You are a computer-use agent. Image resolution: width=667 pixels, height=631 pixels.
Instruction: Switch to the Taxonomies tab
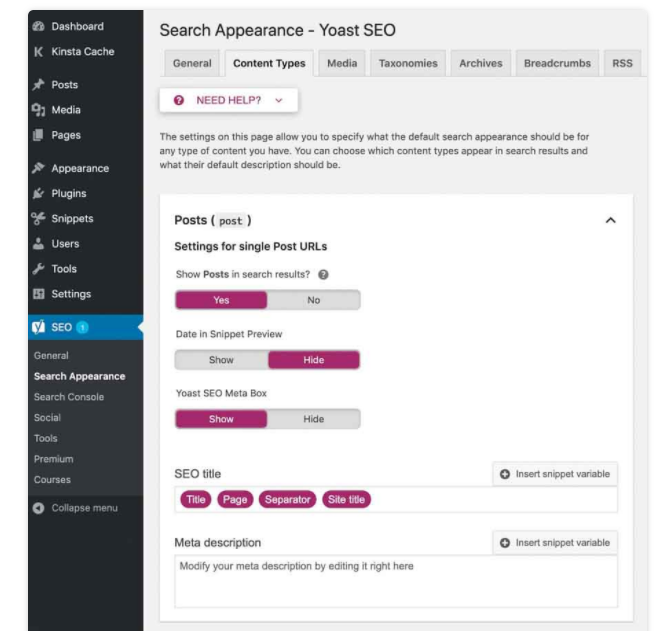408,63
